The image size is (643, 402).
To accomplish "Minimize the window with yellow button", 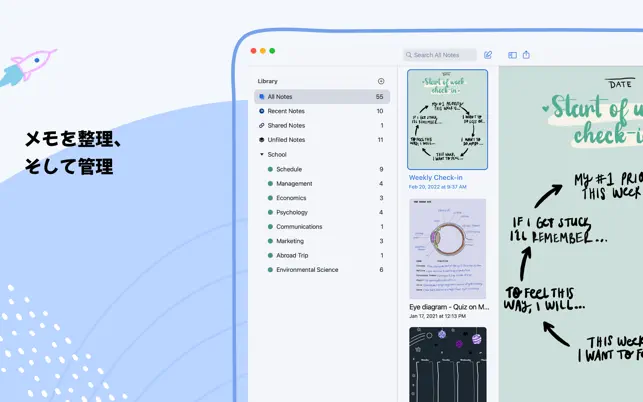I will 263,51.
